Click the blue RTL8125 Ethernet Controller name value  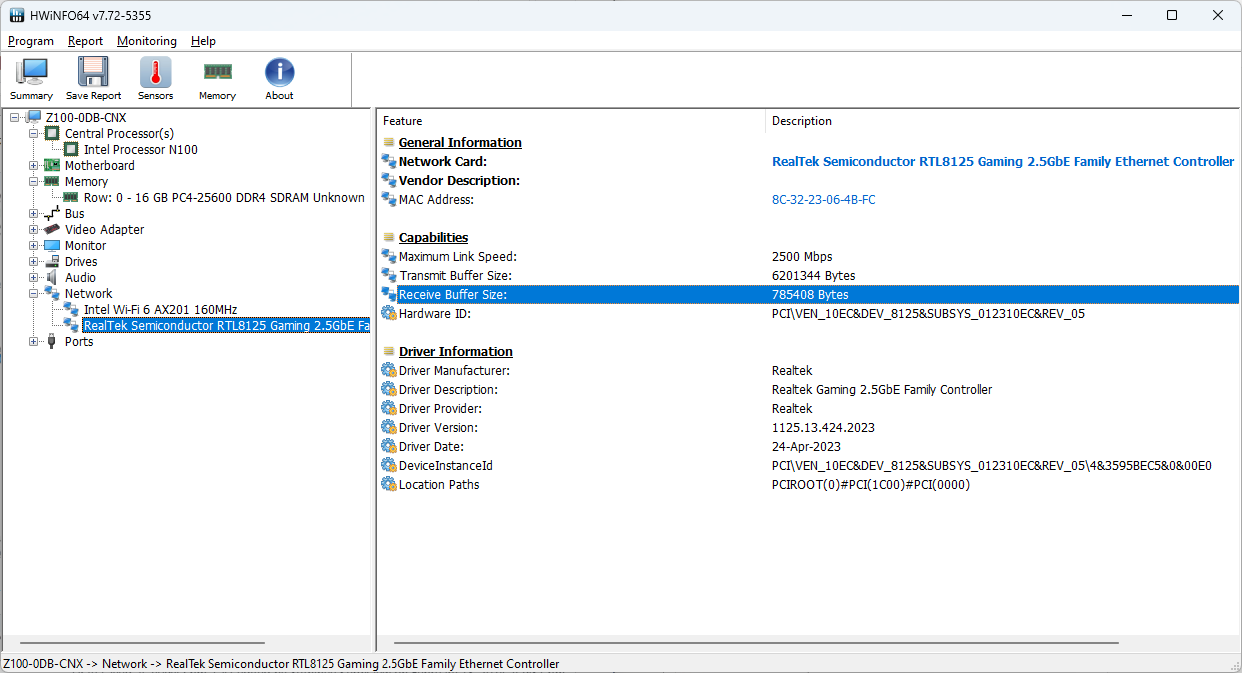coord(1003,161)
